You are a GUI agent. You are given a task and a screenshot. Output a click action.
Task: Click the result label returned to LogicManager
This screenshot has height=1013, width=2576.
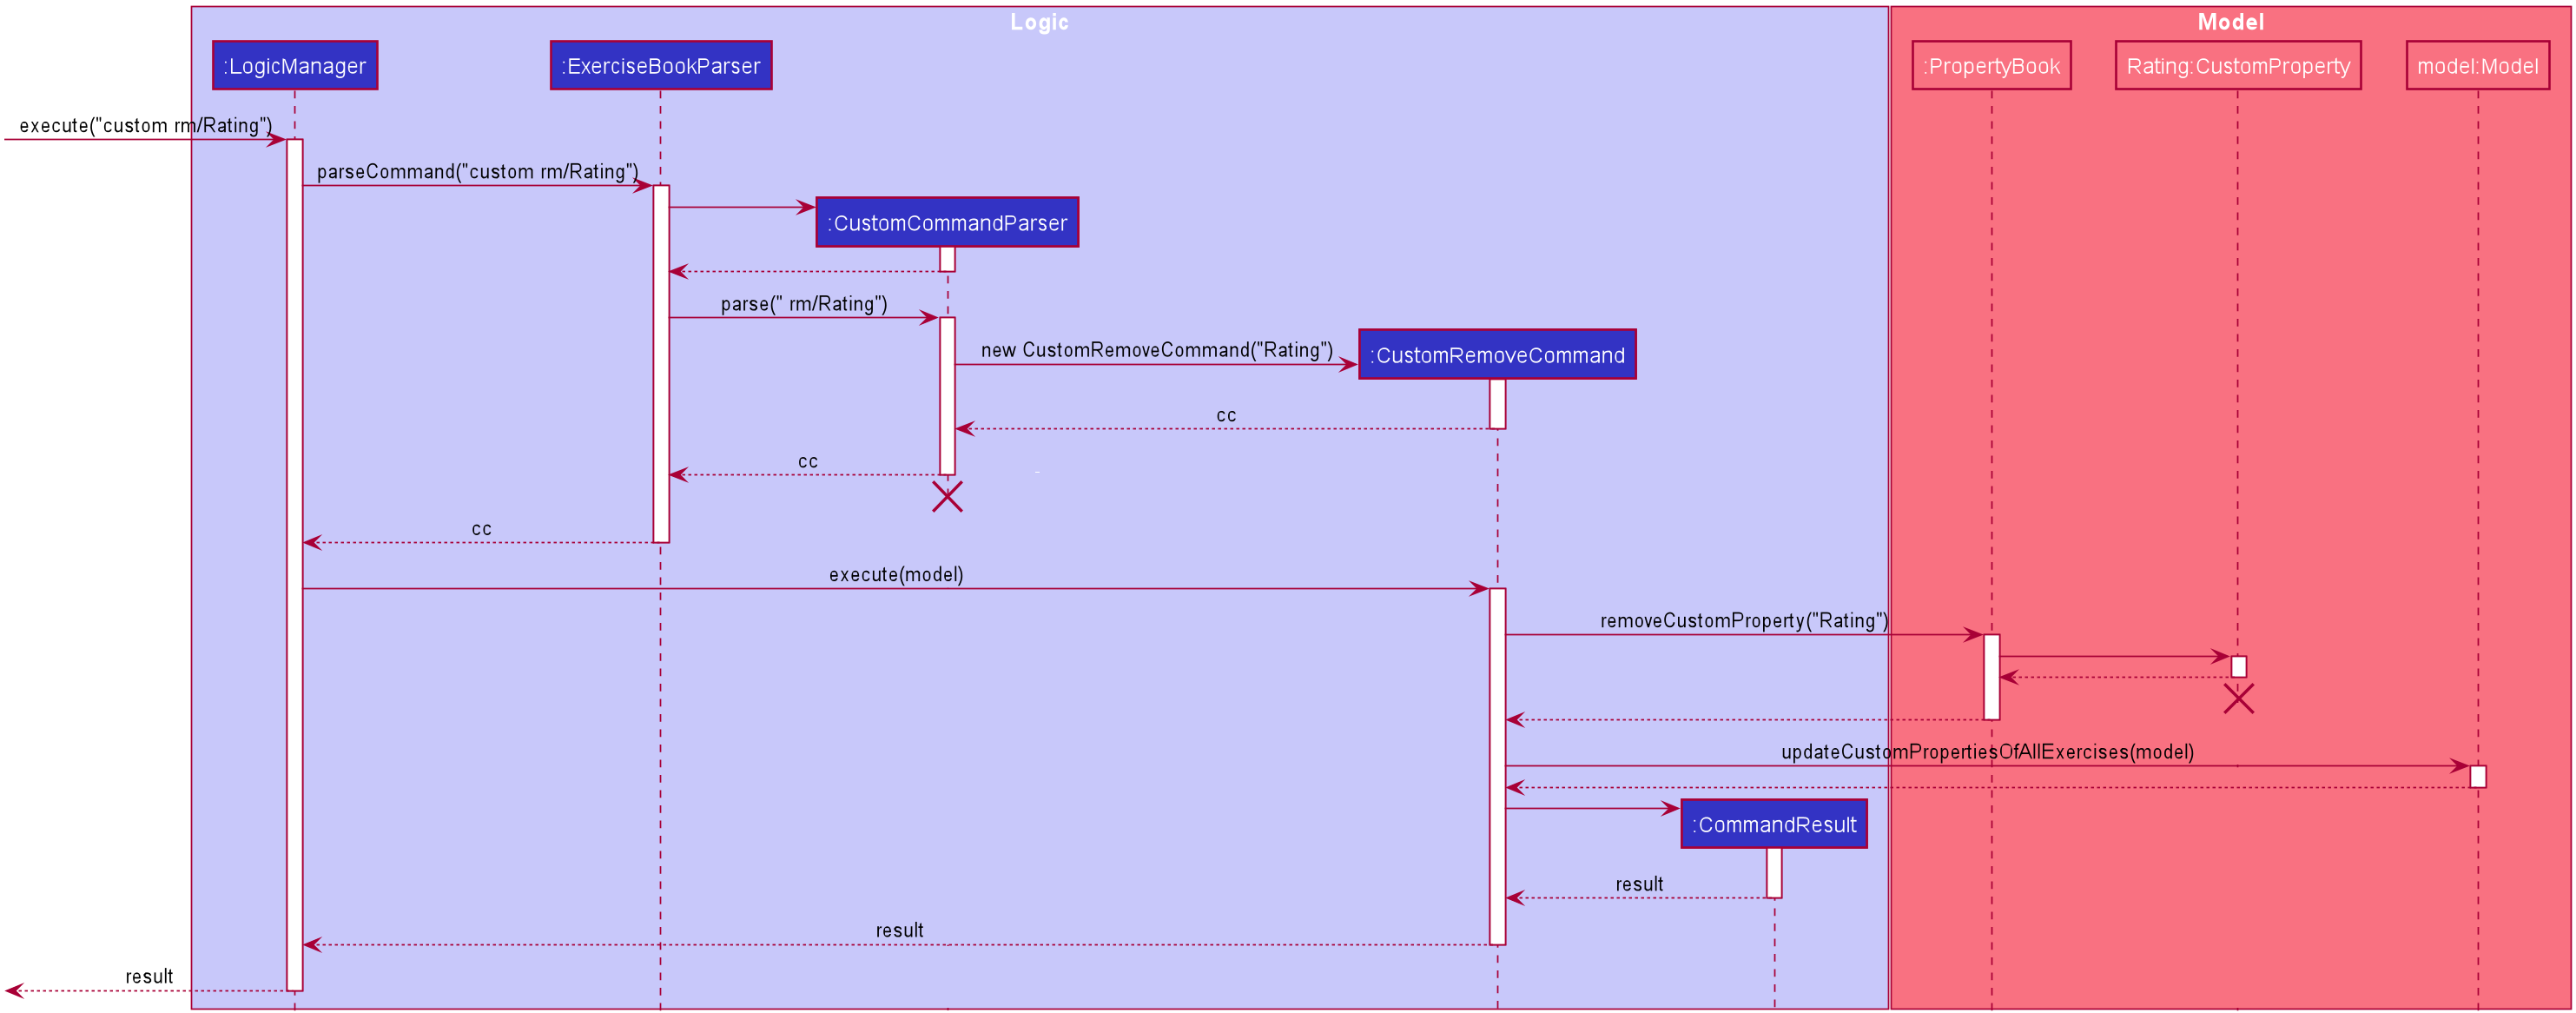pyautogui.click(x=899, y=930)
